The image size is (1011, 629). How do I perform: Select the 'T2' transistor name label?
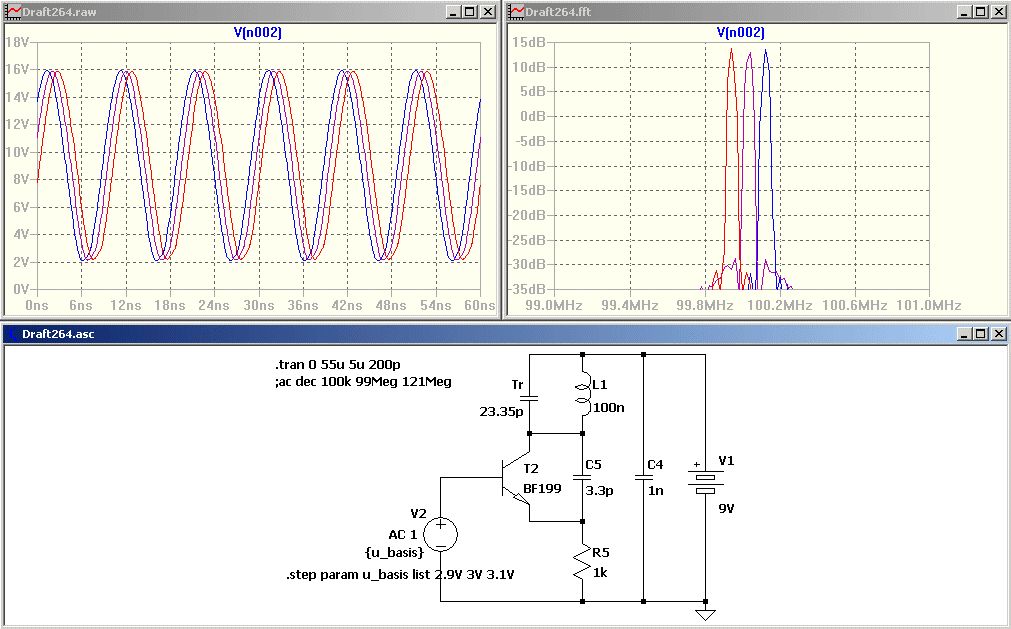531,469
